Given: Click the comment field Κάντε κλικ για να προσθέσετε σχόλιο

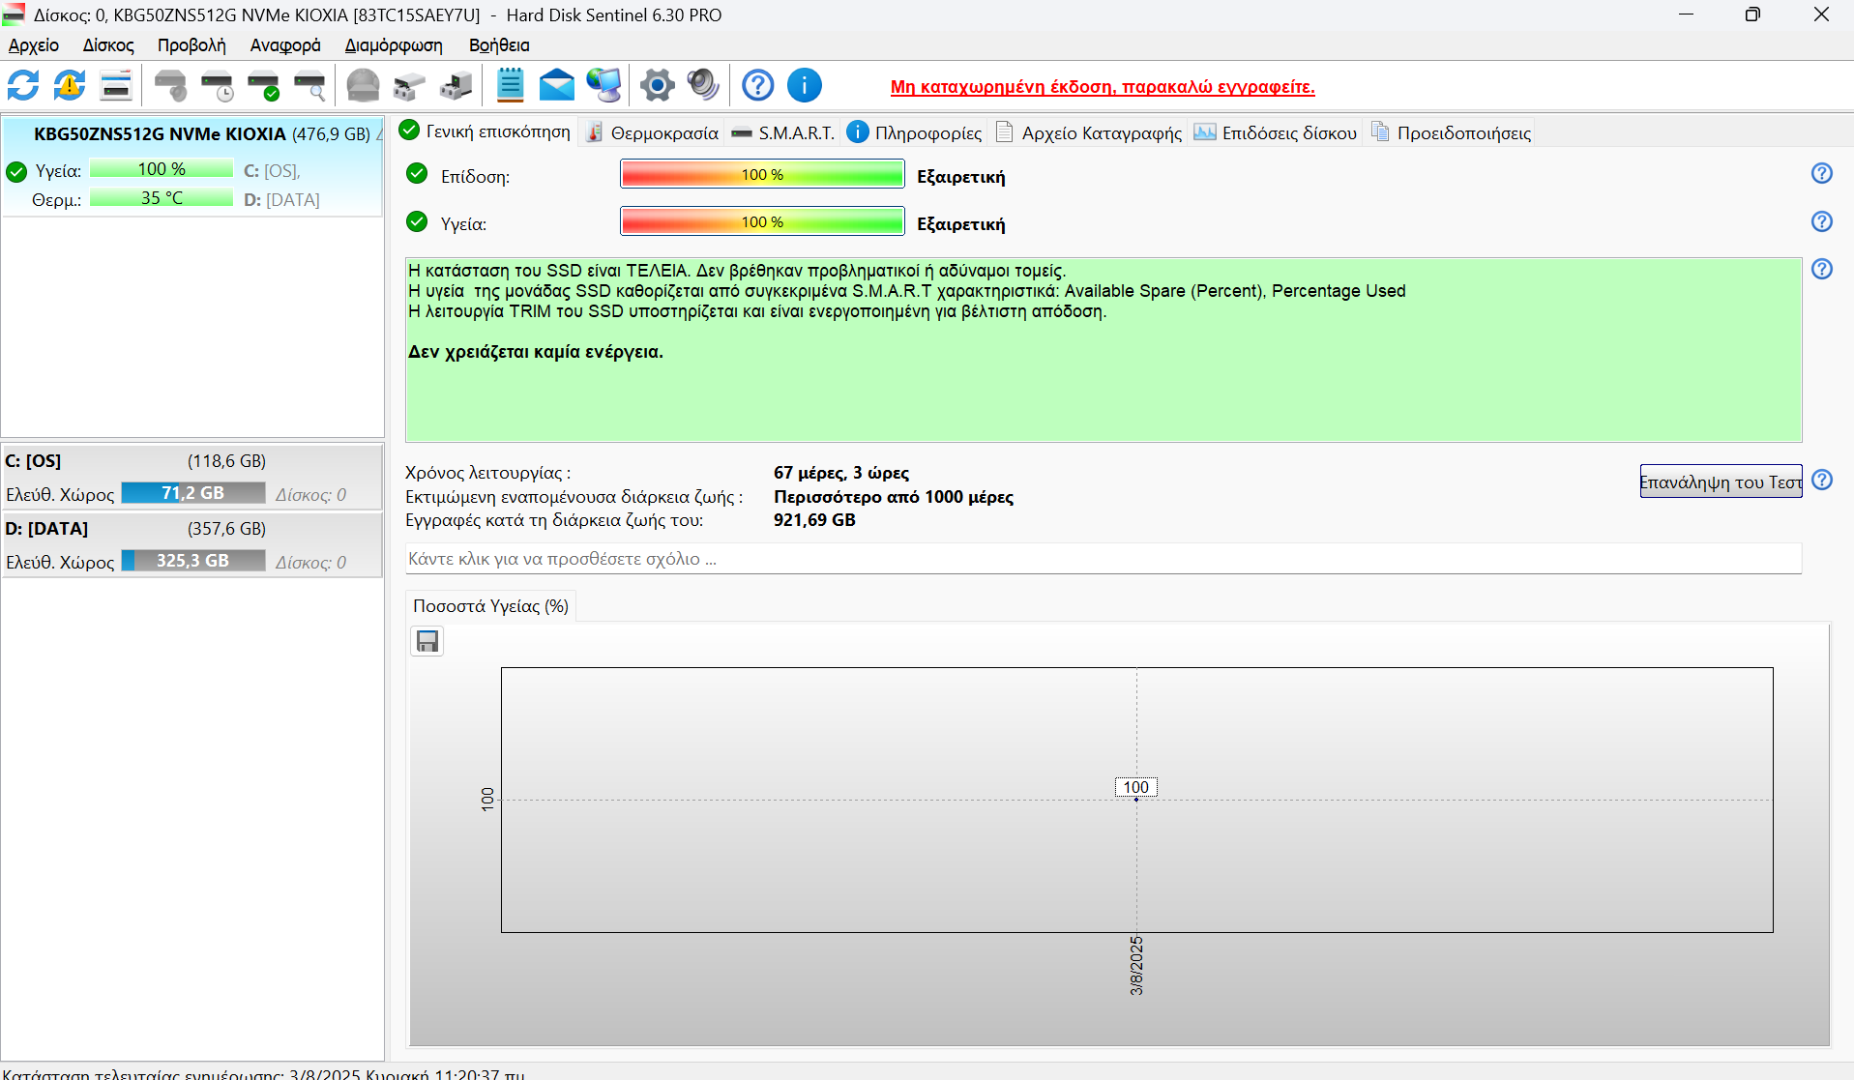Looking at the screenshot, I should click(1103, 559).
